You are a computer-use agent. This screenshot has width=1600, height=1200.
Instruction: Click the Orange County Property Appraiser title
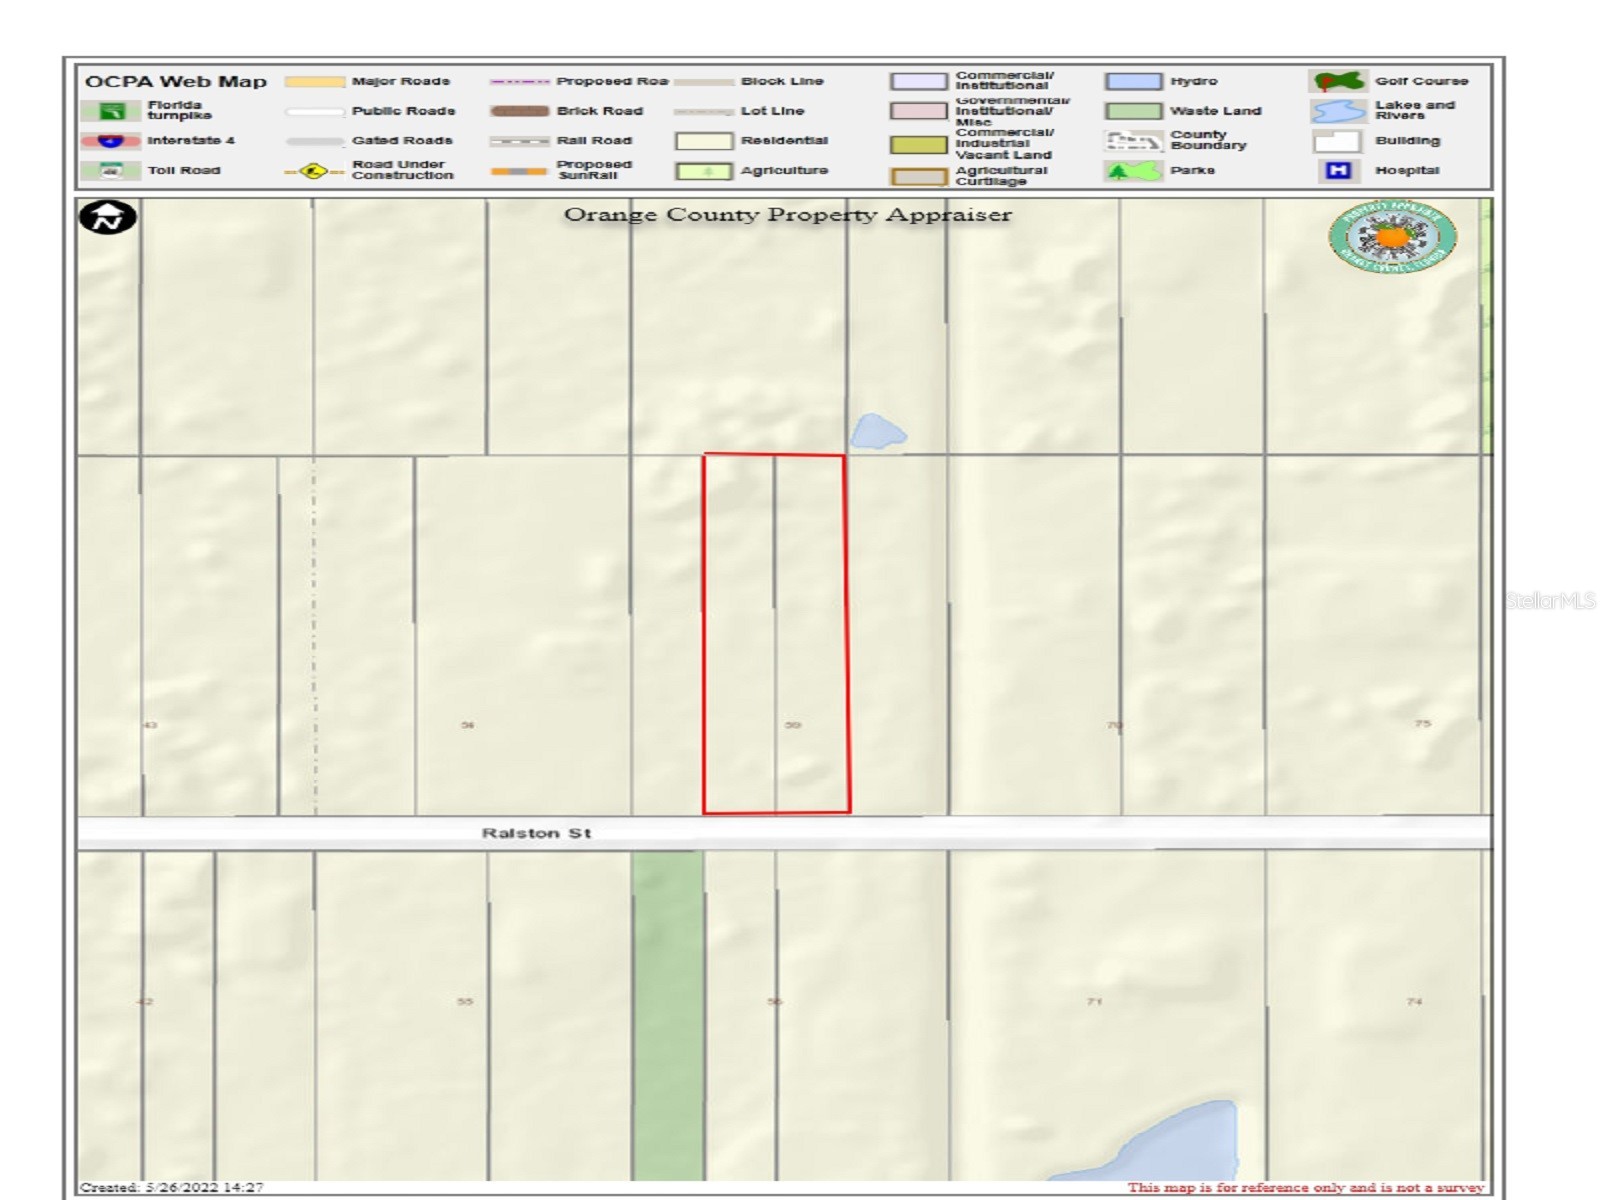[x=789, y=214]
